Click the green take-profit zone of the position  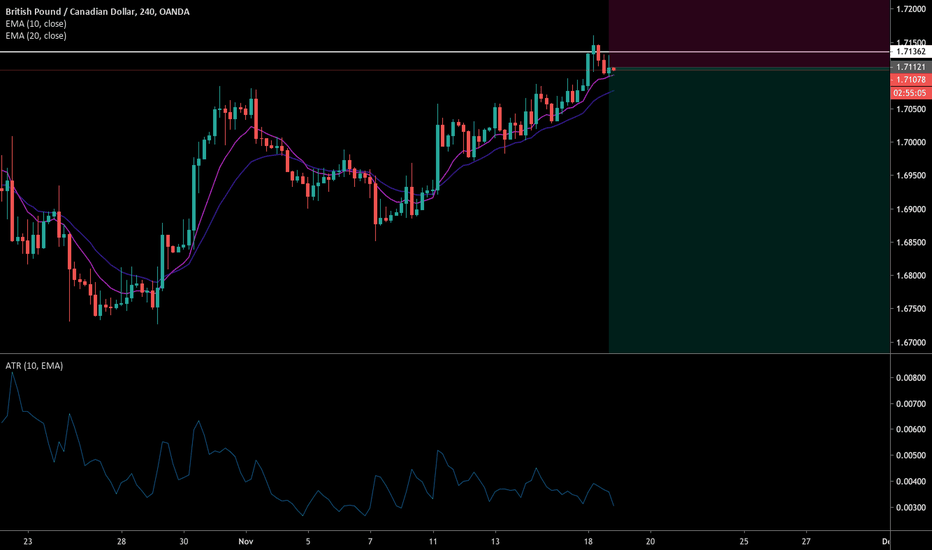pyautogui.click(x=748, y=210)
